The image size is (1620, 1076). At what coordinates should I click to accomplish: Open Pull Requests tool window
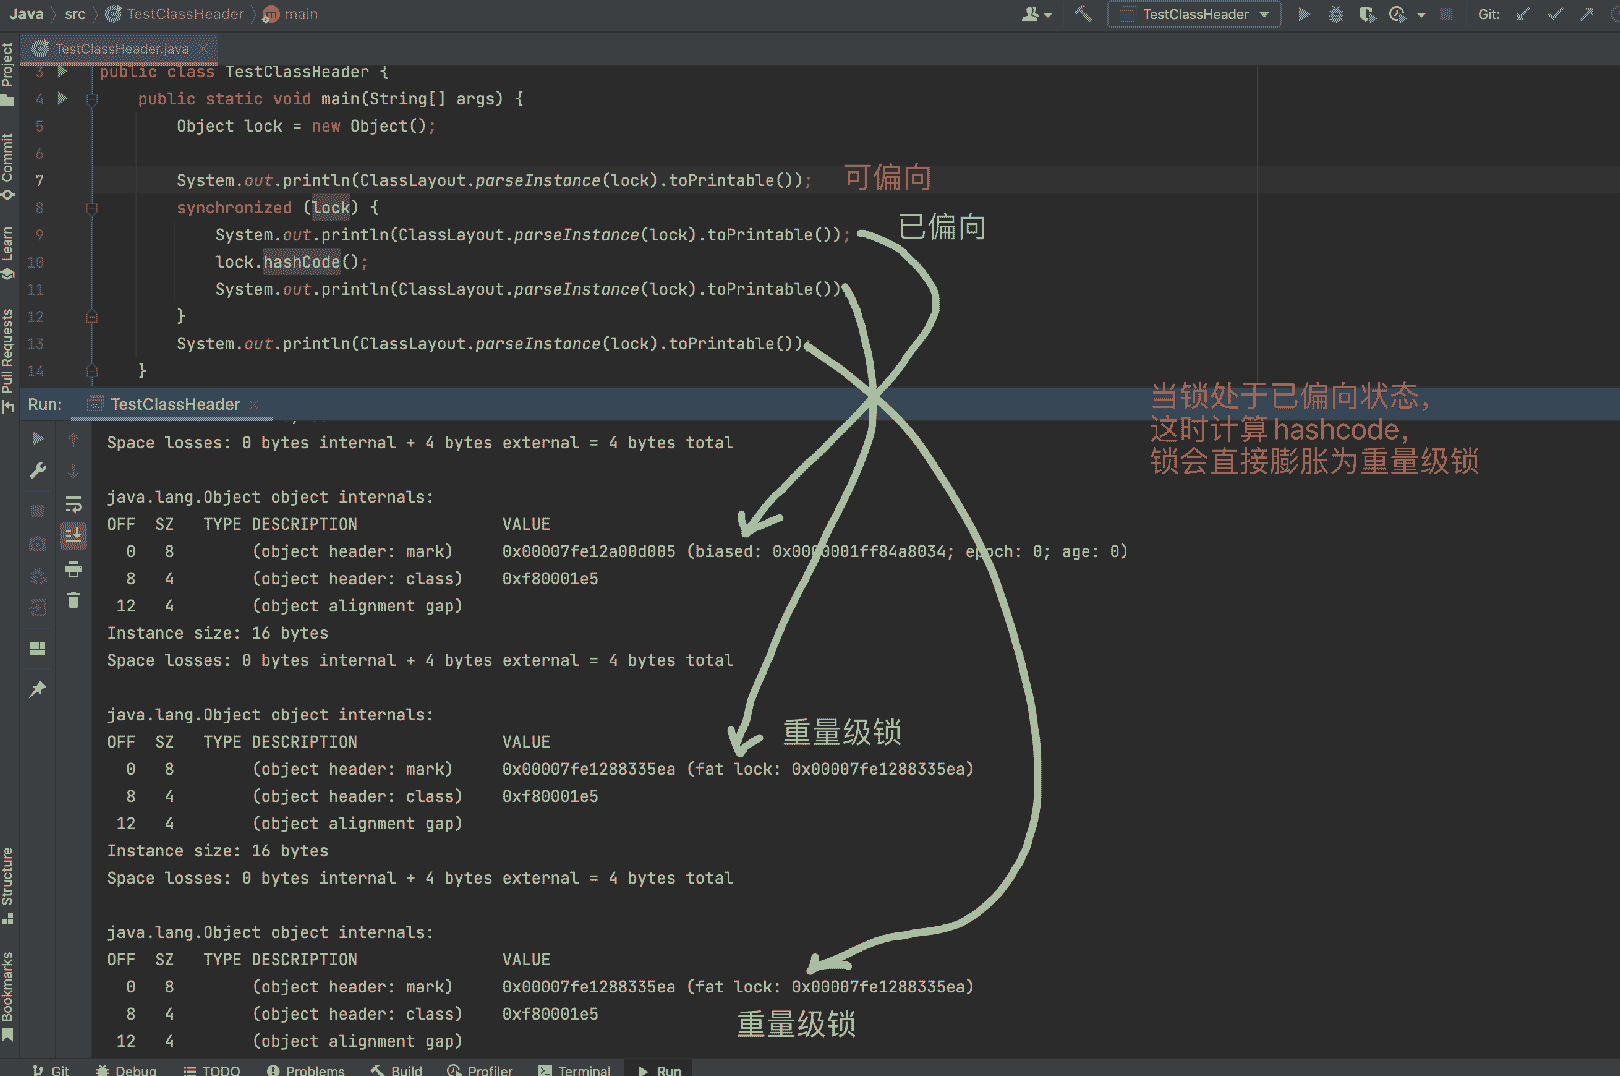click(8, 360)
